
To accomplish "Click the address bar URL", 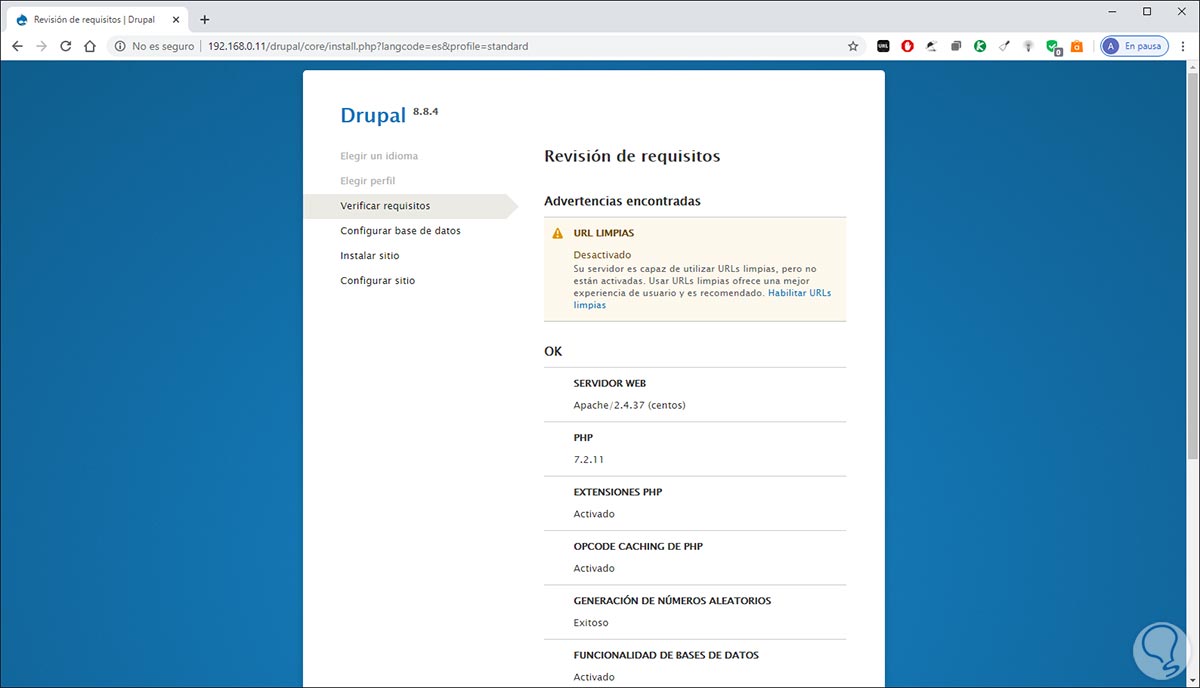I will 368,46.
